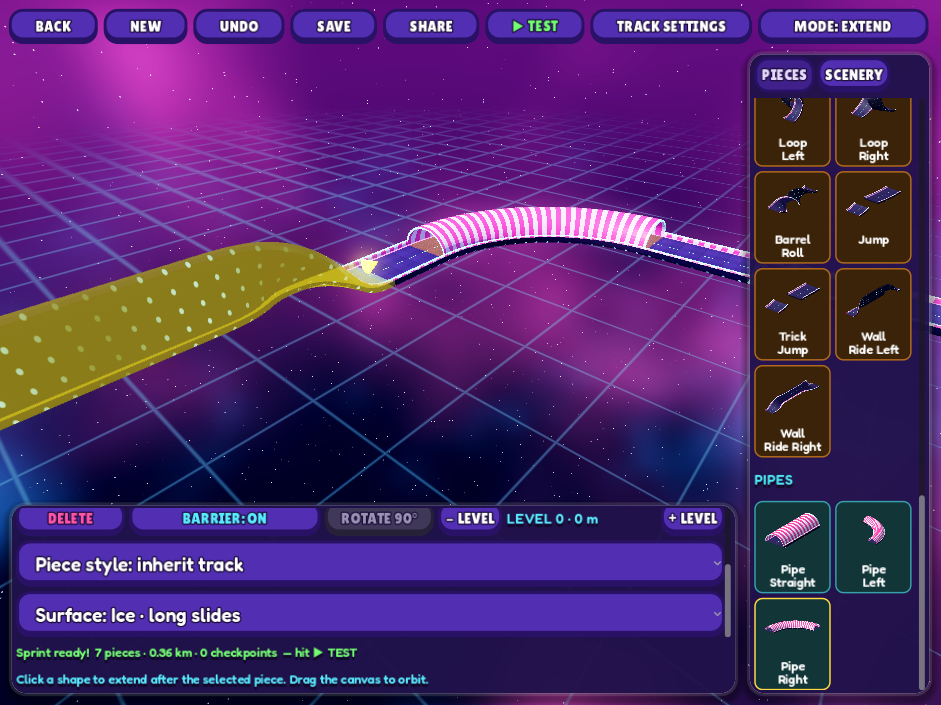Delete the selected piece
Image resolution: width=941 pixels, height=705 pixels.
[70, 518]
